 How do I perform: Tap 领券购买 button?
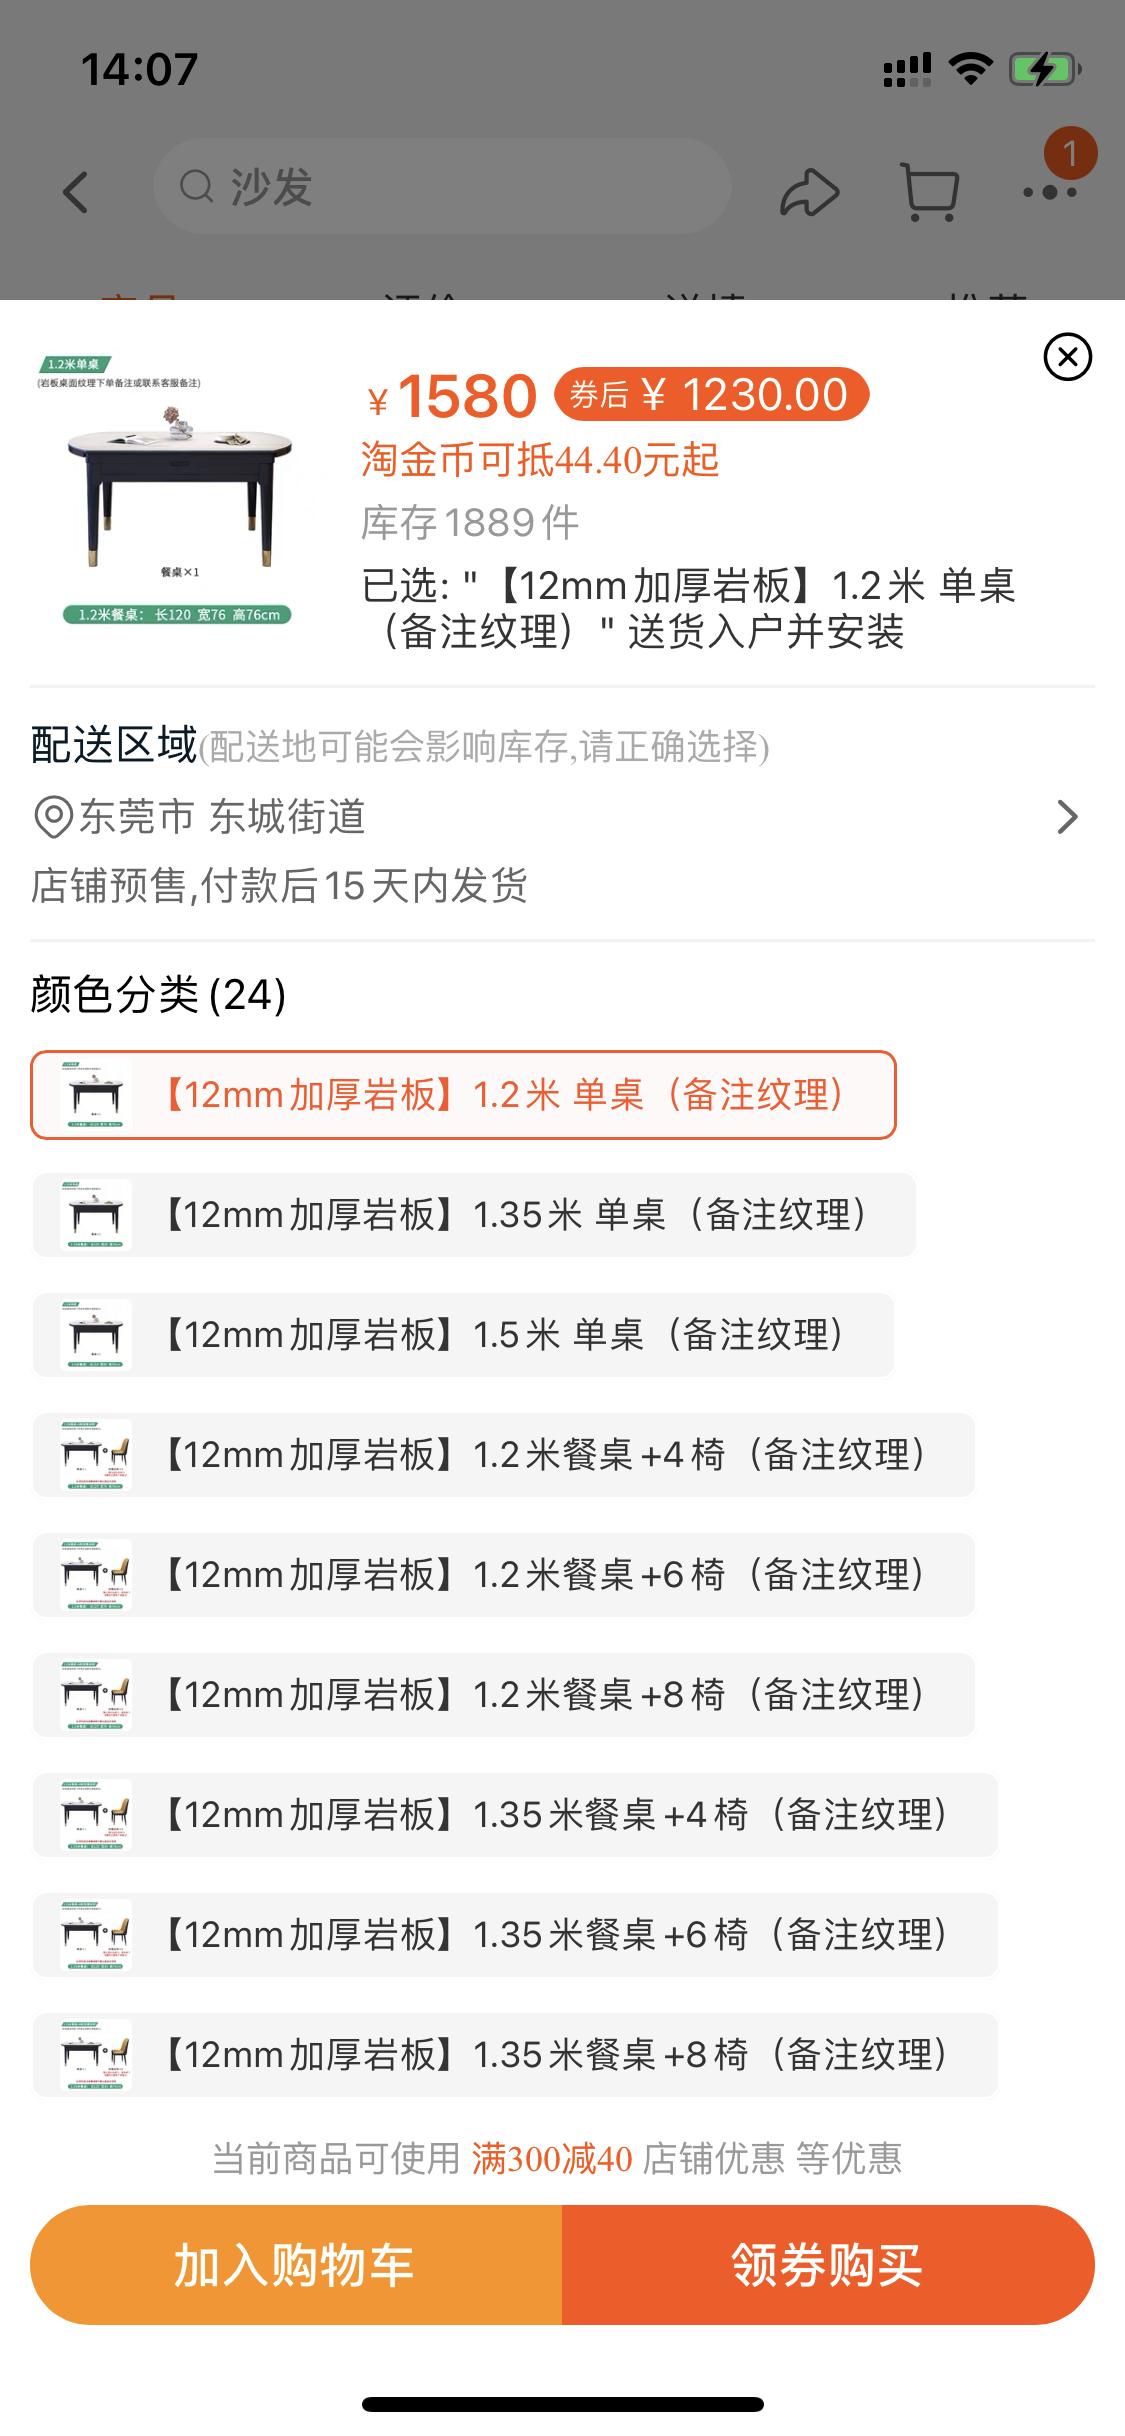pyautogui.click(x=828, y=2265)
